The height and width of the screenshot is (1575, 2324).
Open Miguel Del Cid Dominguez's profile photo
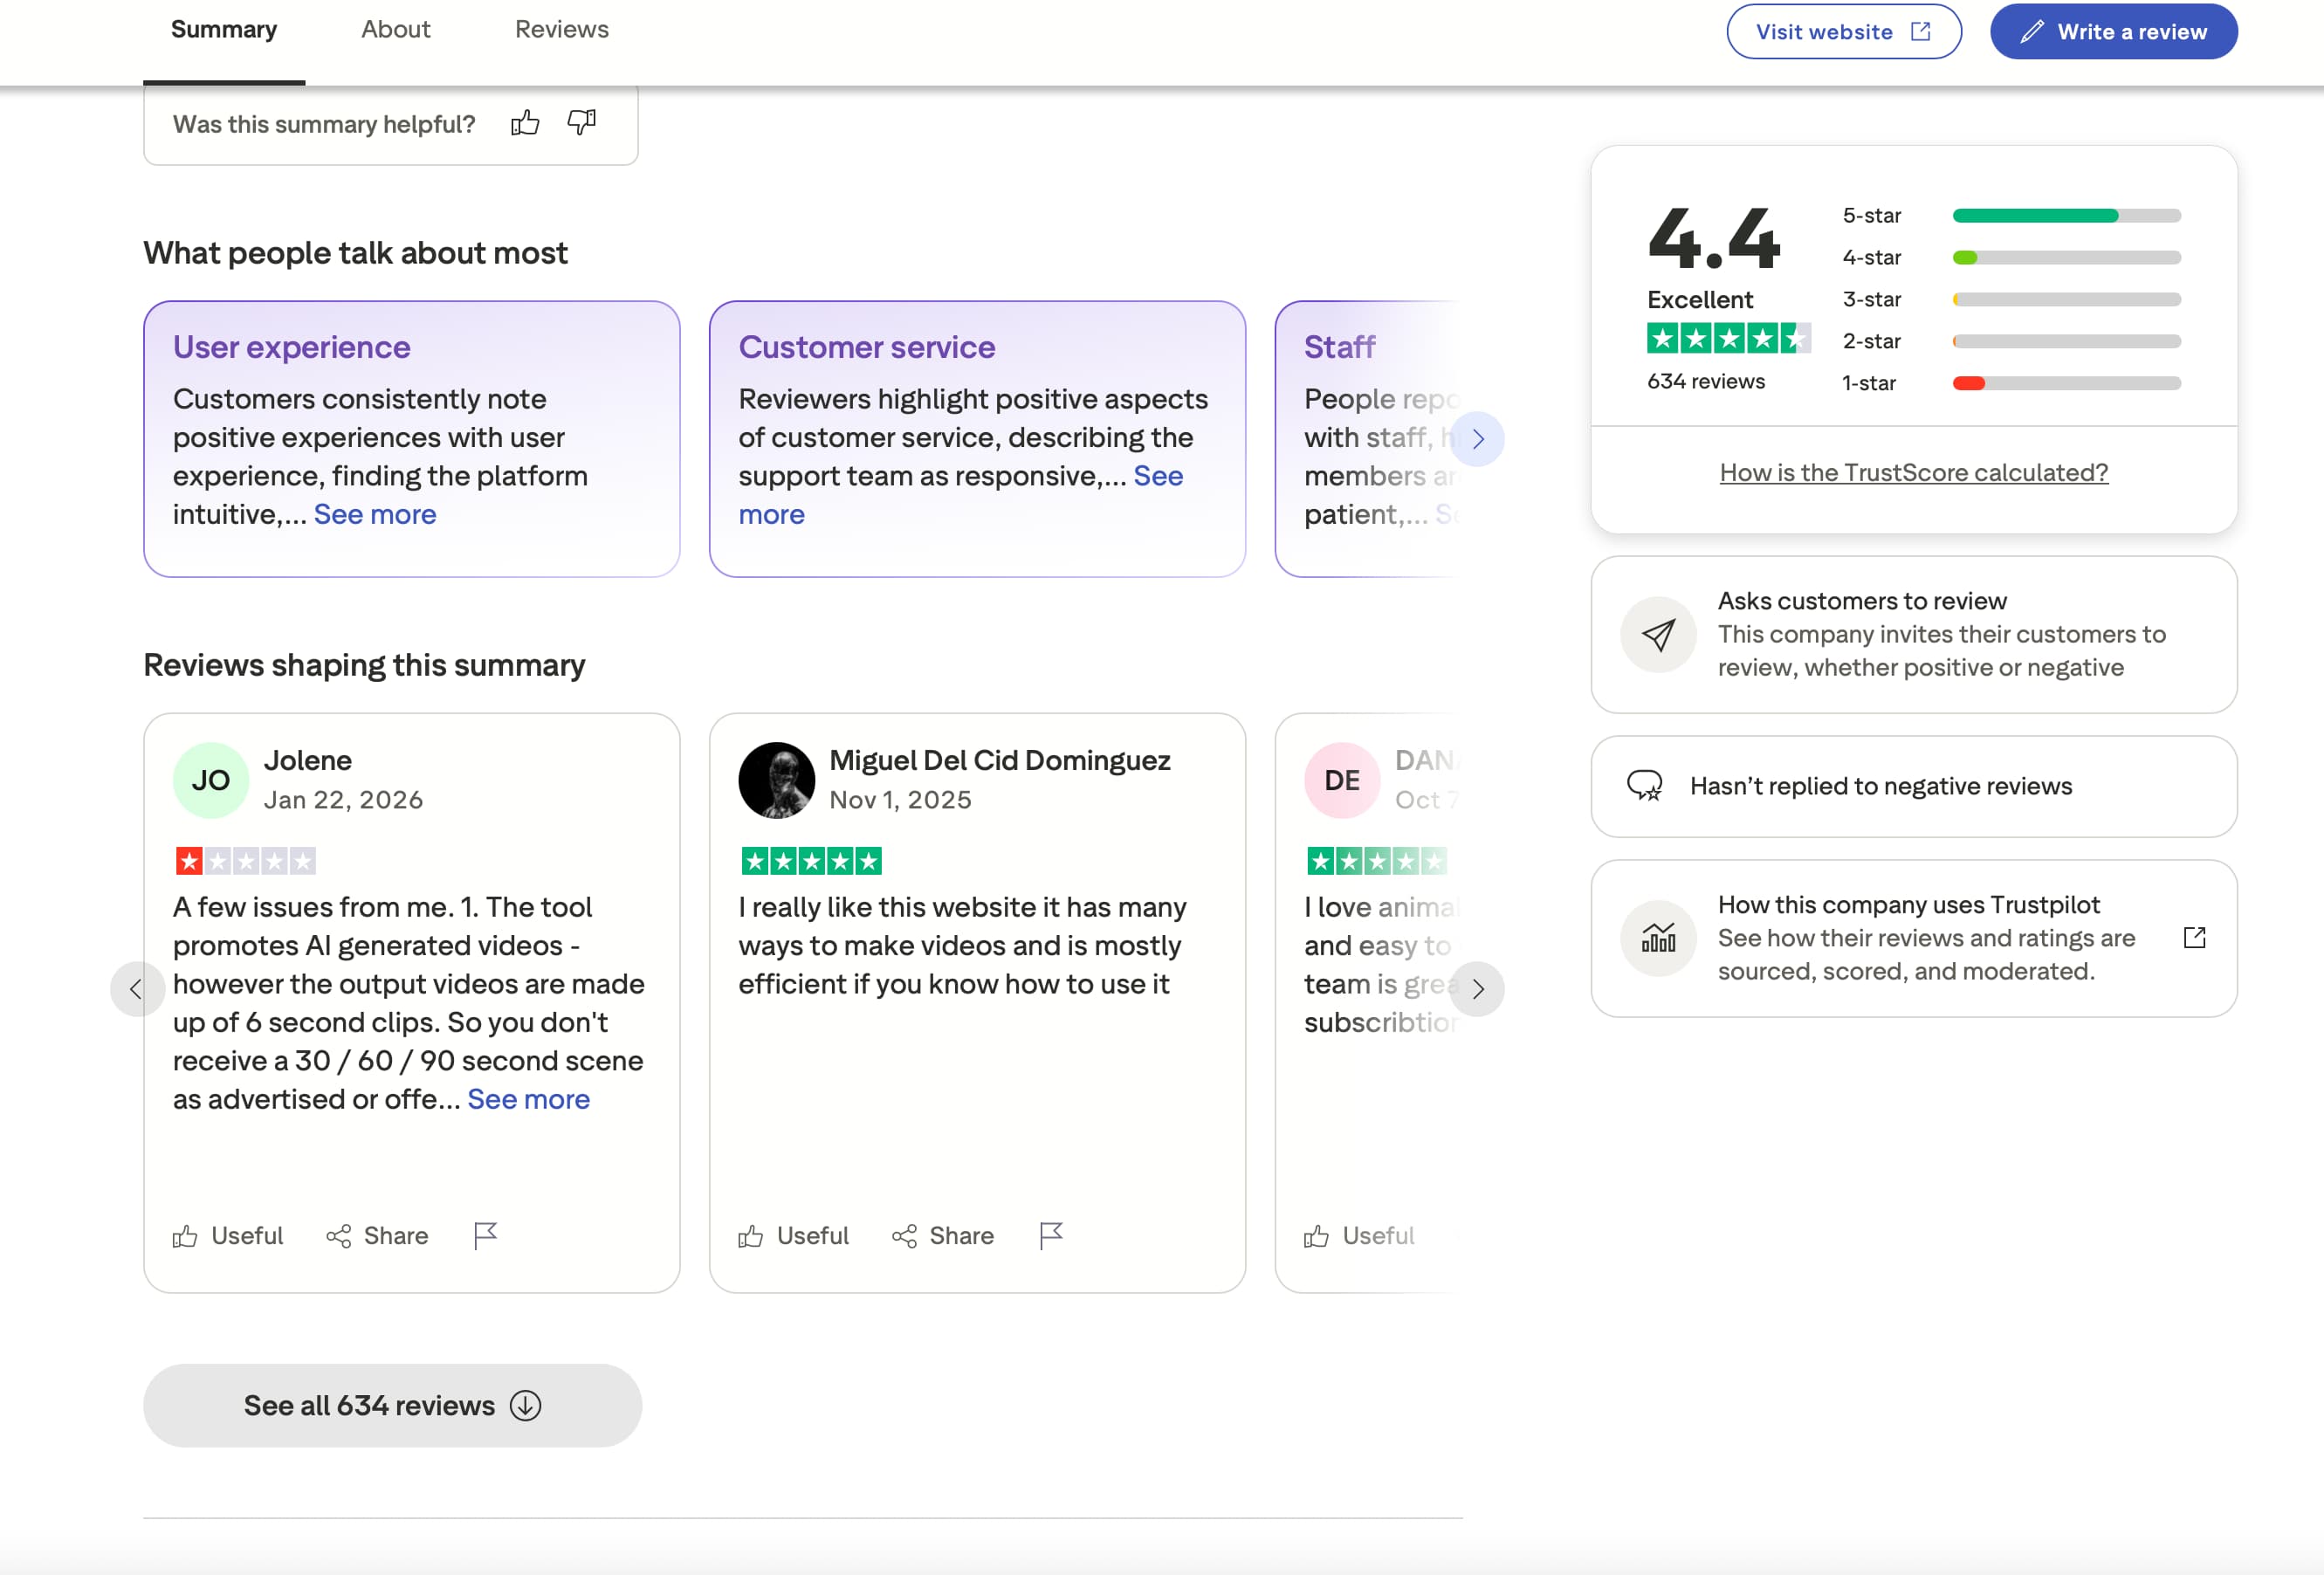[777, 780]
